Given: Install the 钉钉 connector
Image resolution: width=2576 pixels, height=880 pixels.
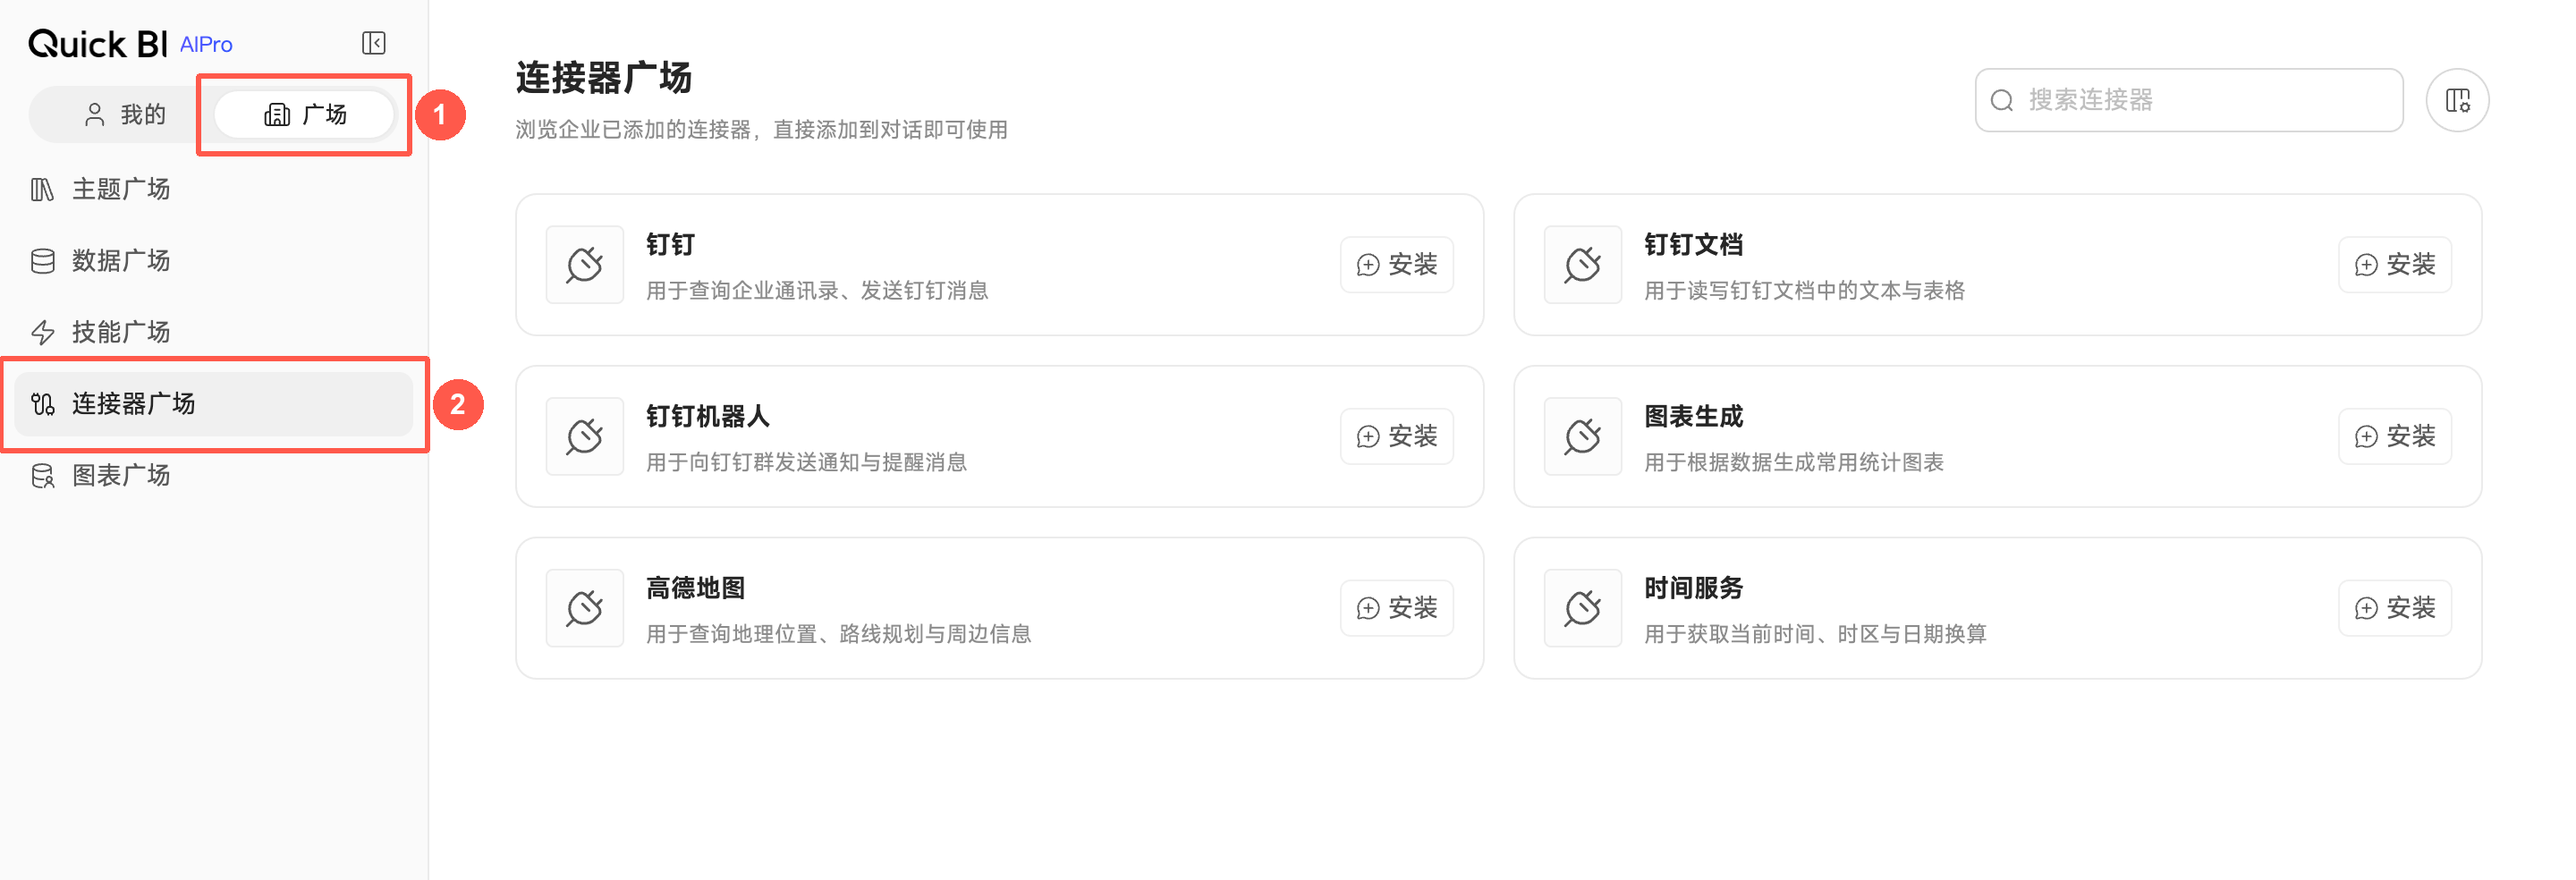Looking at the screenshot, I should [1397, 265].
